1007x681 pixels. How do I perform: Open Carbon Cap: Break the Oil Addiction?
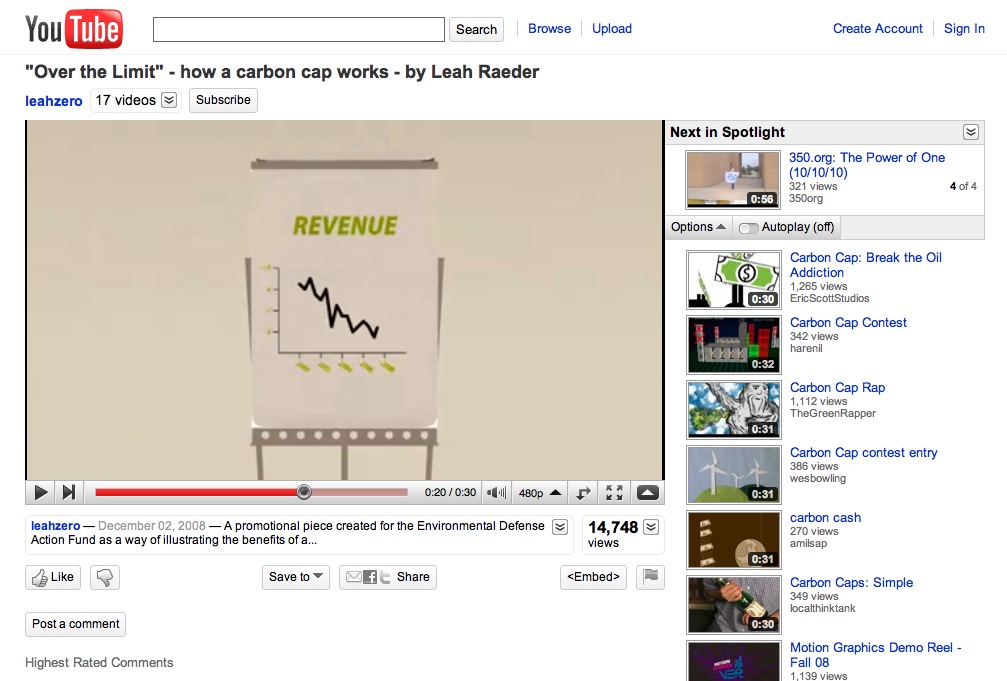coord(866,265)
